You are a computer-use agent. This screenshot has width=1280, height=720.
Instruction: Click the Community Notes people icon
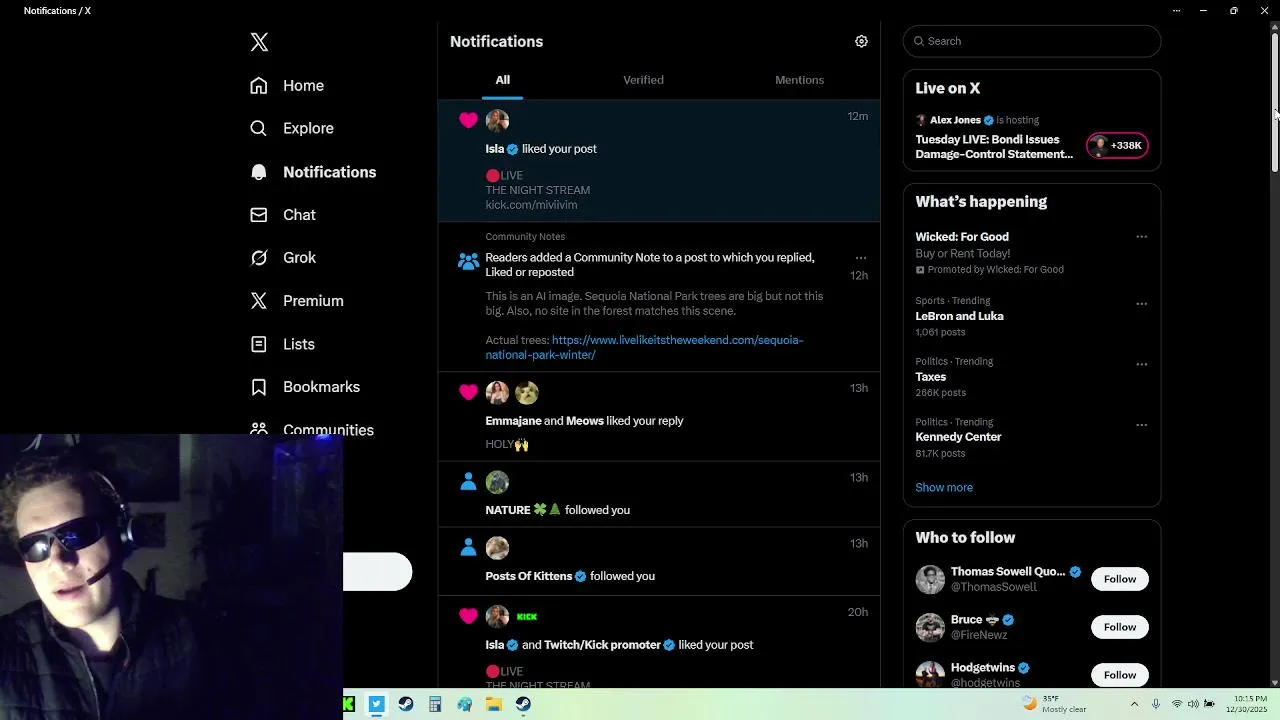tap(468, 262)
